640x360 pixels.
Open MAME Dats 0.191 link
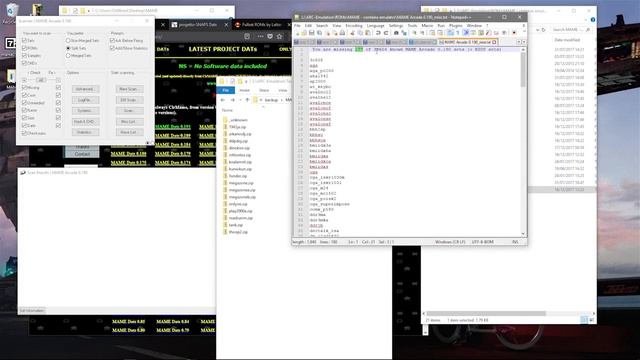(173, 127)
